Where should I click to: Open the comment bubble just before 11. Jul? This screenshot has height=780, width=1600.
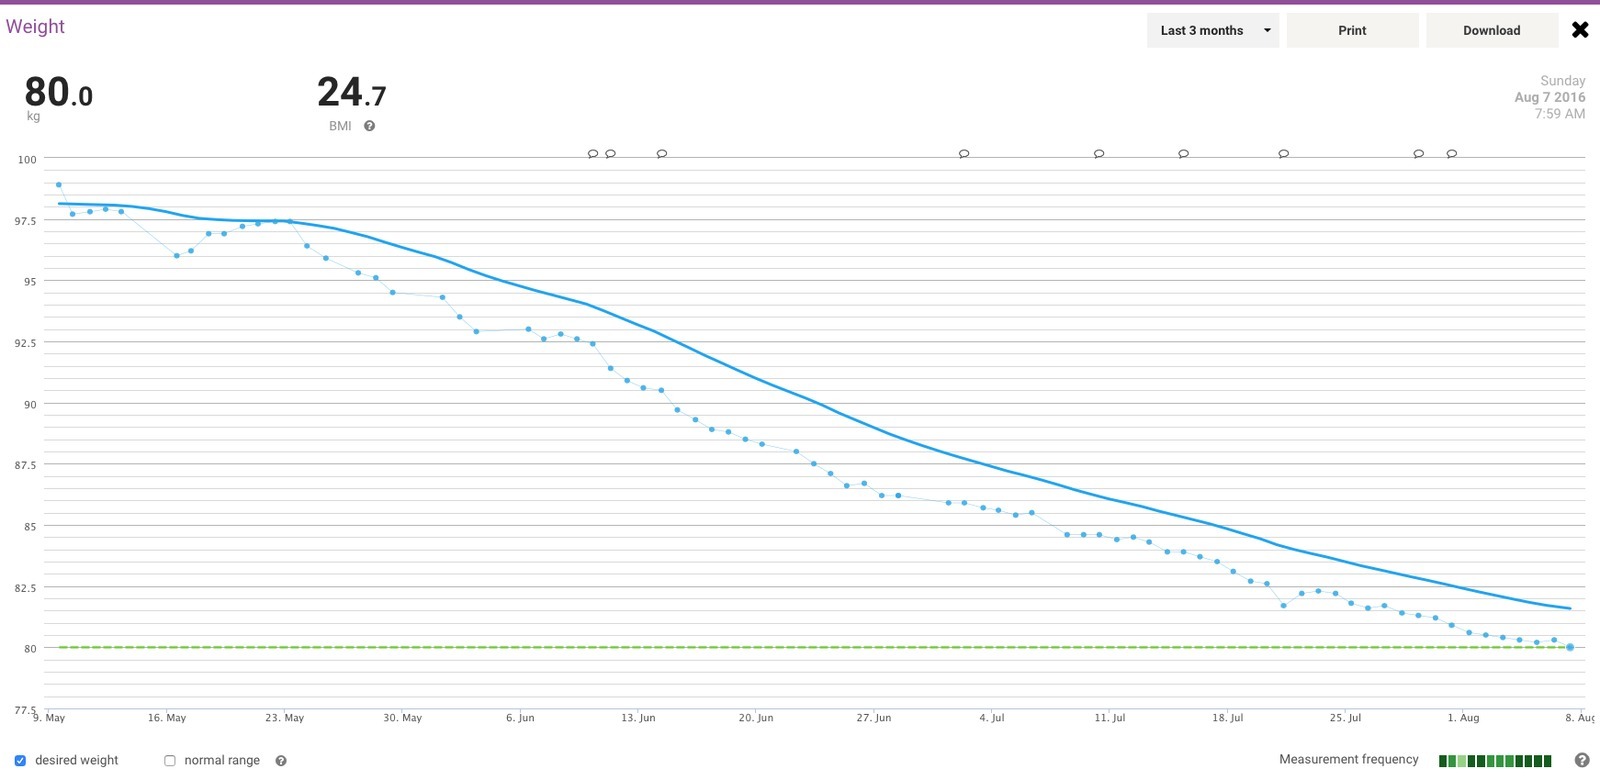click(x=1099, y=154)
